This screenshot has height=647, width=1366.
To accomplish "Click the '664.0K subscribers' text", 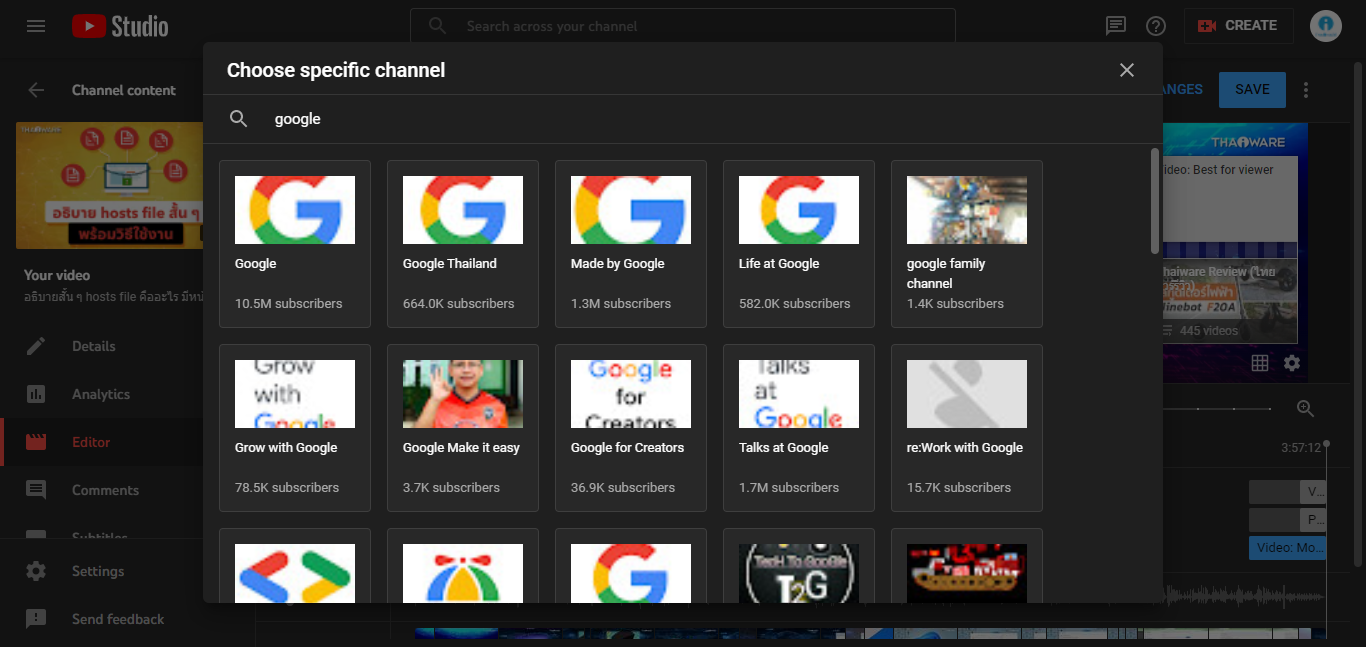I will [x=459, y=304].
